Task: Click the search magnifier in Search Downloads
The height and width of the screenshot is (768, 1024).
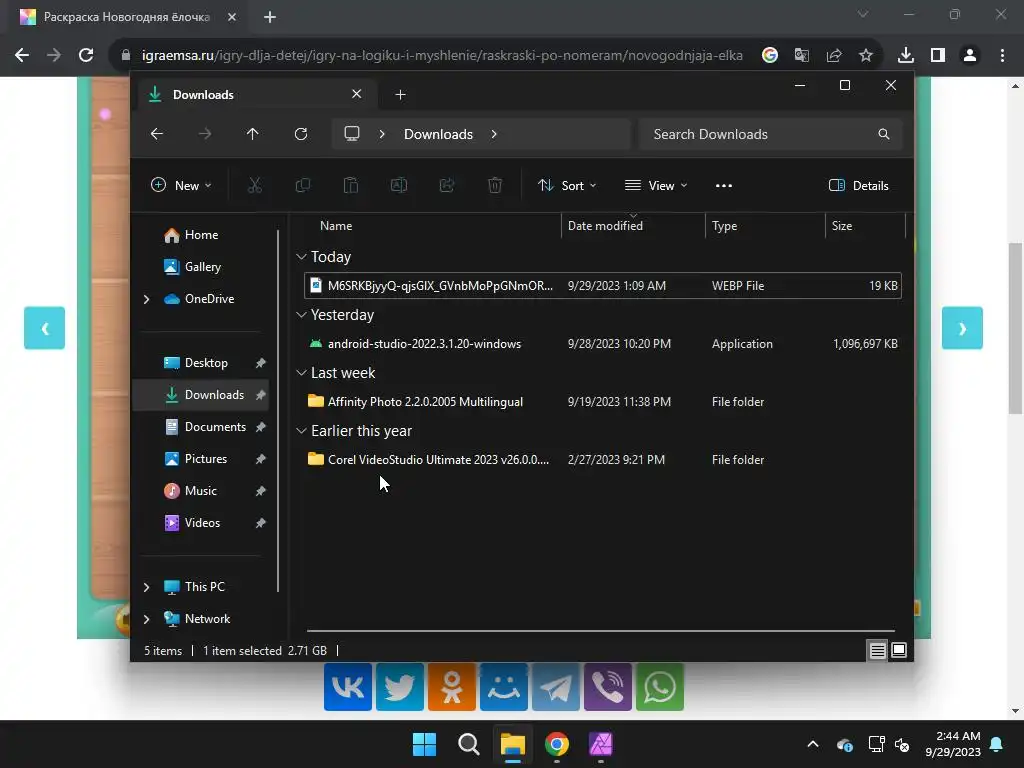Action: (x=884, y=134)
